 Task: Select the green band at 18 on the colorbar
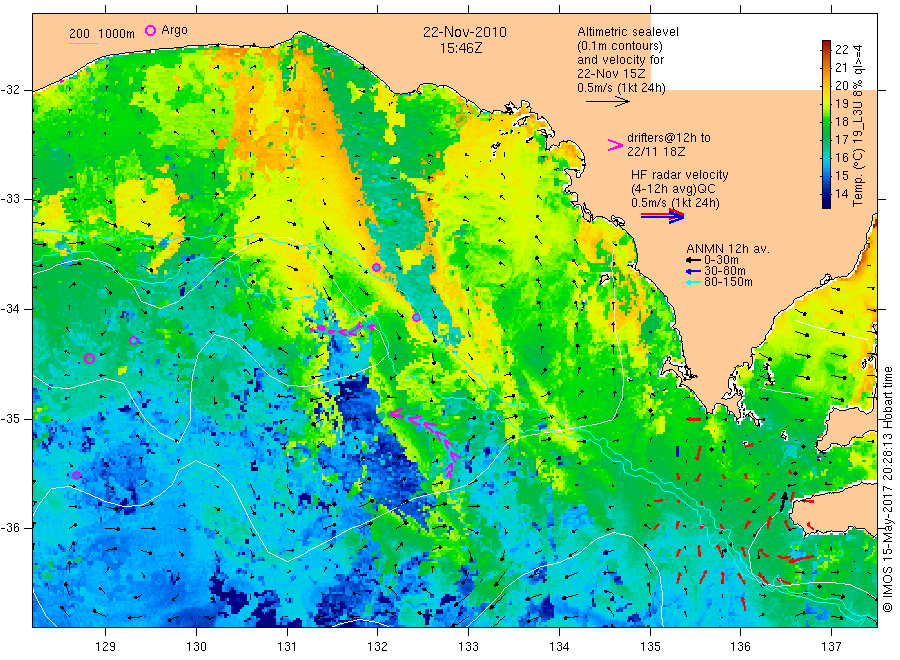[826, 121]
